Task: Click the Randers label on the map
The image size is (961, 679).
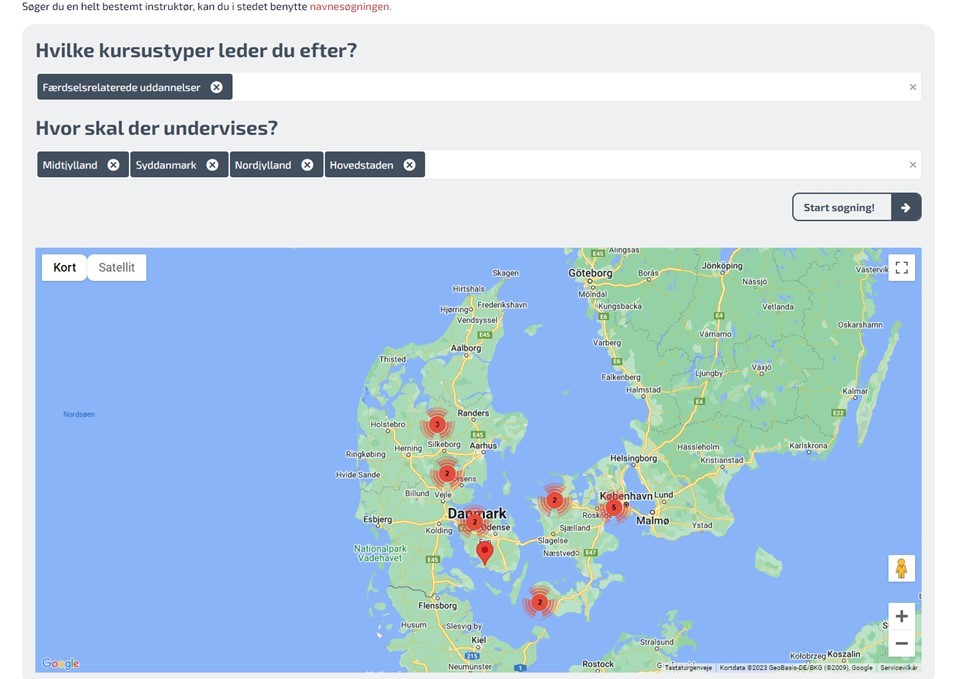Action: tap(473, 413)
